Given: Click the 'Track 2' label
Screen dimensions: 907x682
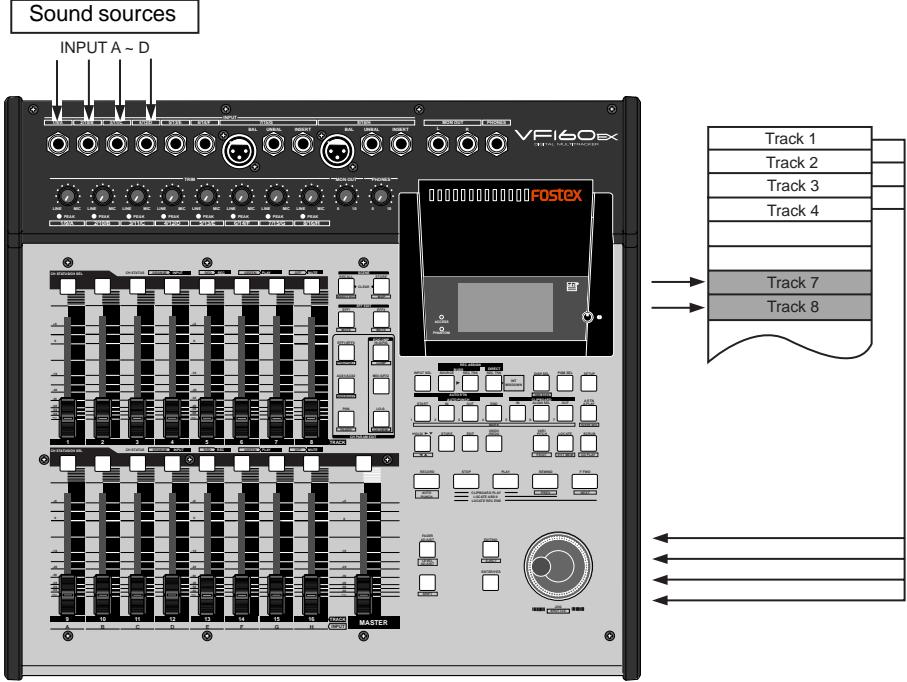Looking at the screenshot, I should pyautogui.click(x=792, y=163).
